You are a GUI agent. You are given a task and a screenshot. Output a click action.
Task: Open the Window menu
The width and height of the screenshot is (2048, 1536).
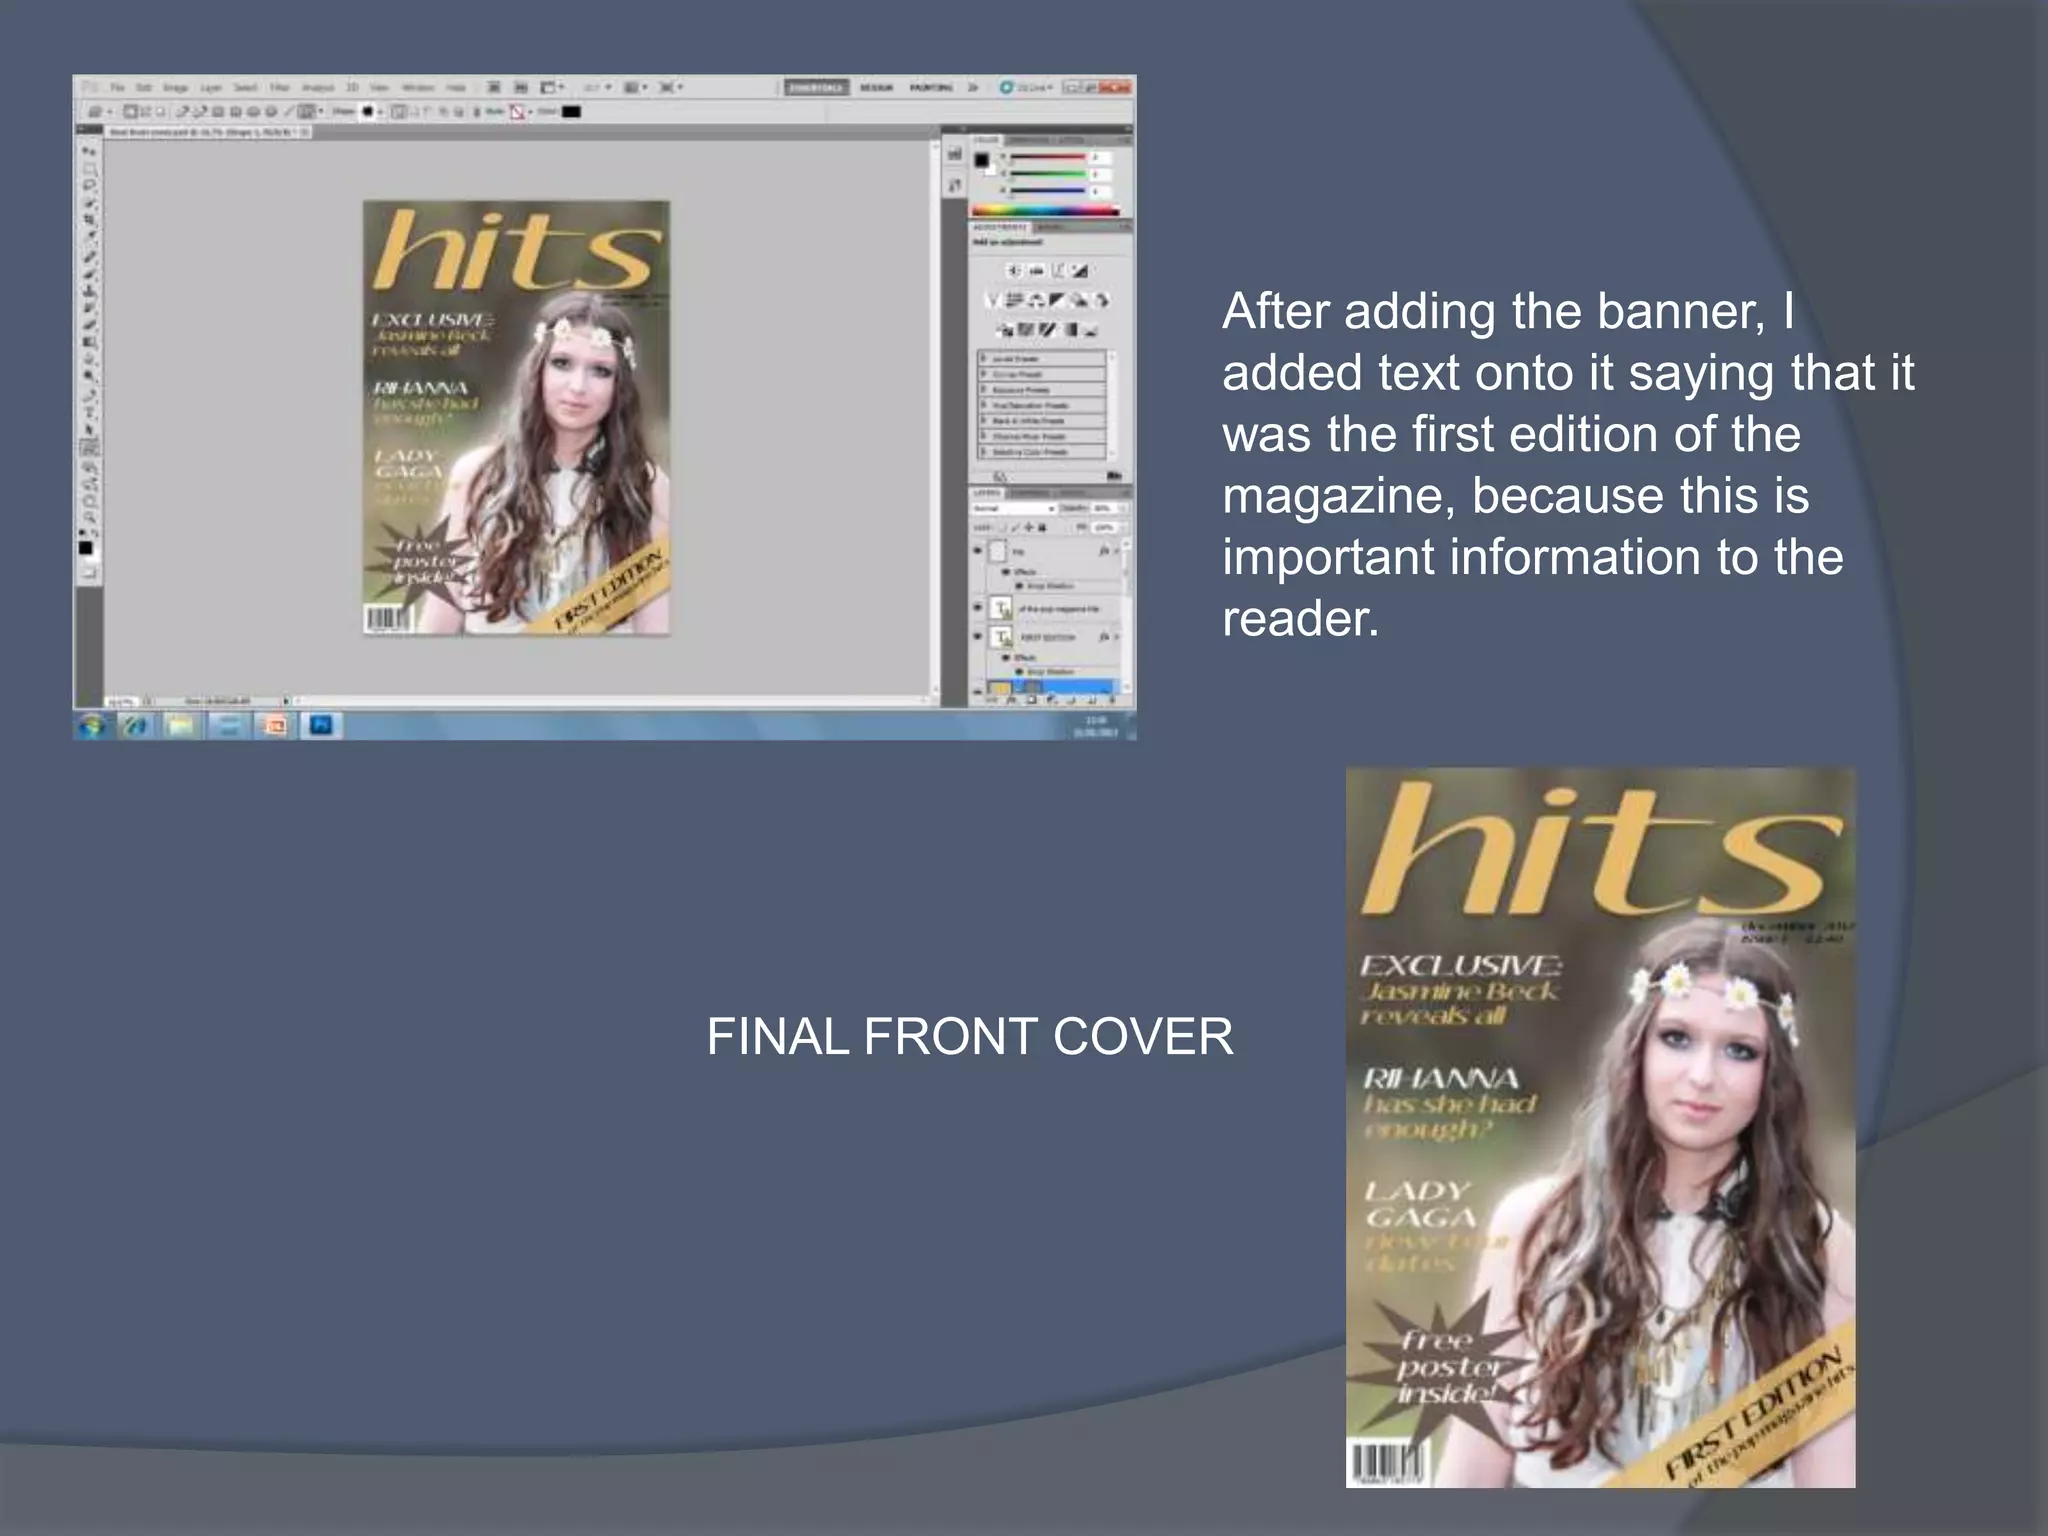(418, 88)
